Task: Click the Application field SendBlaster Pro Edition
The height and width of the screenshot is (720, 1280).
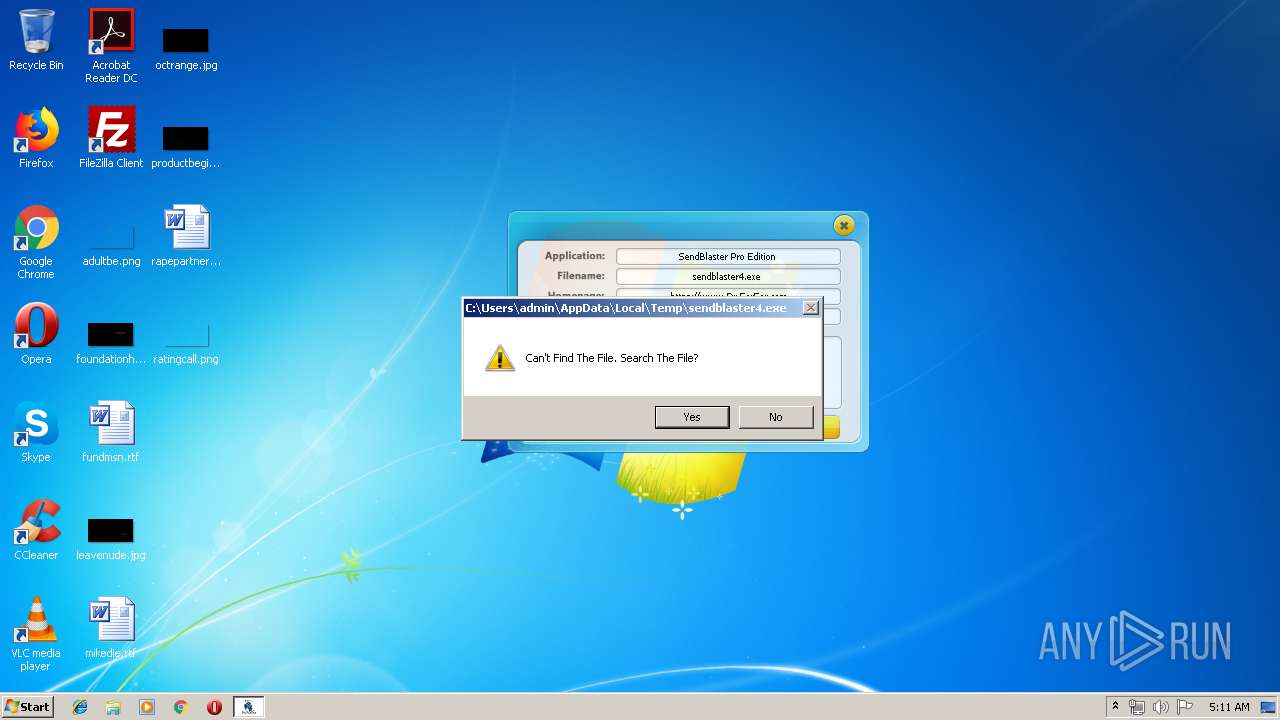Action: (728, 257)
